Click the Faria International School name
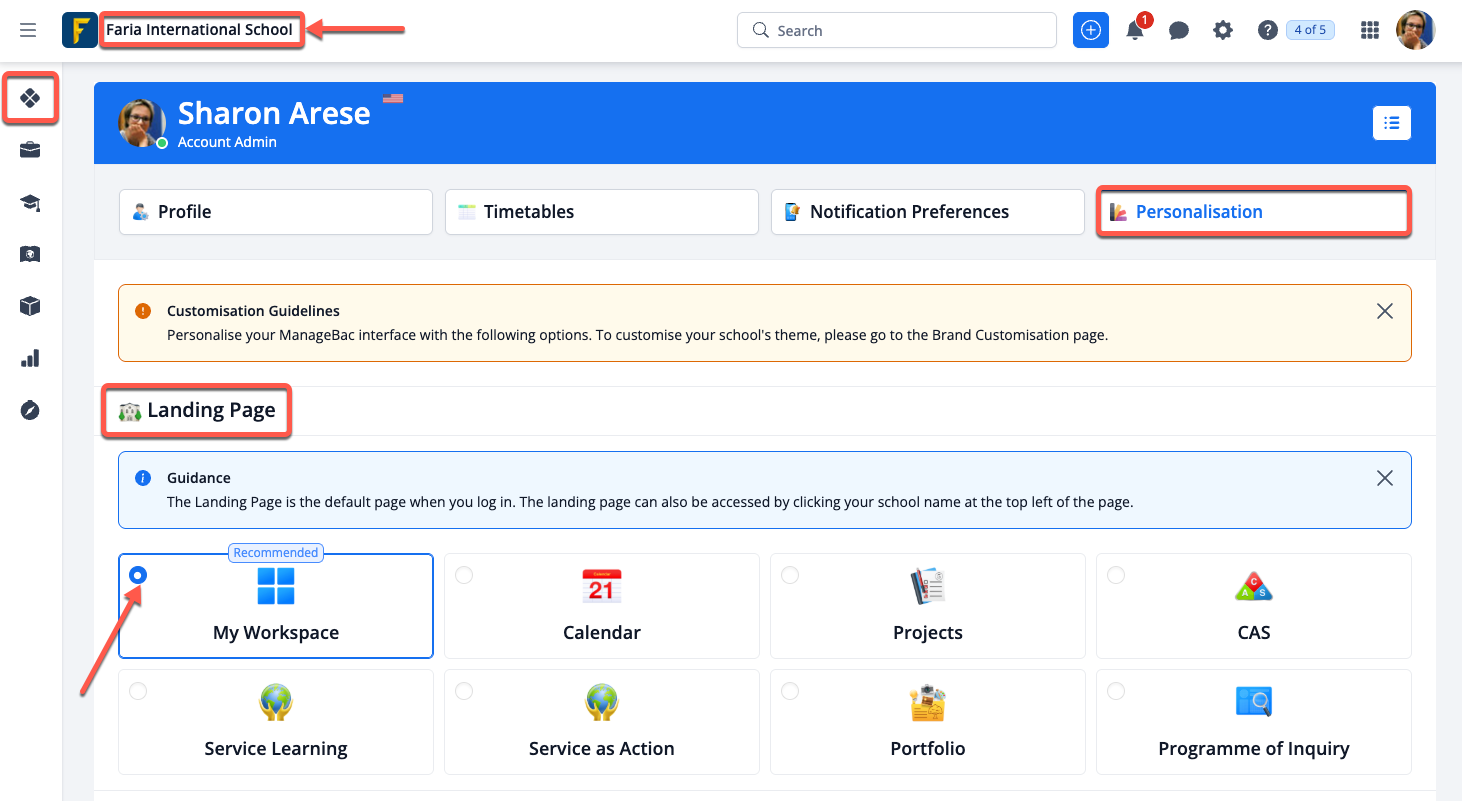 [x=200, y=30]
